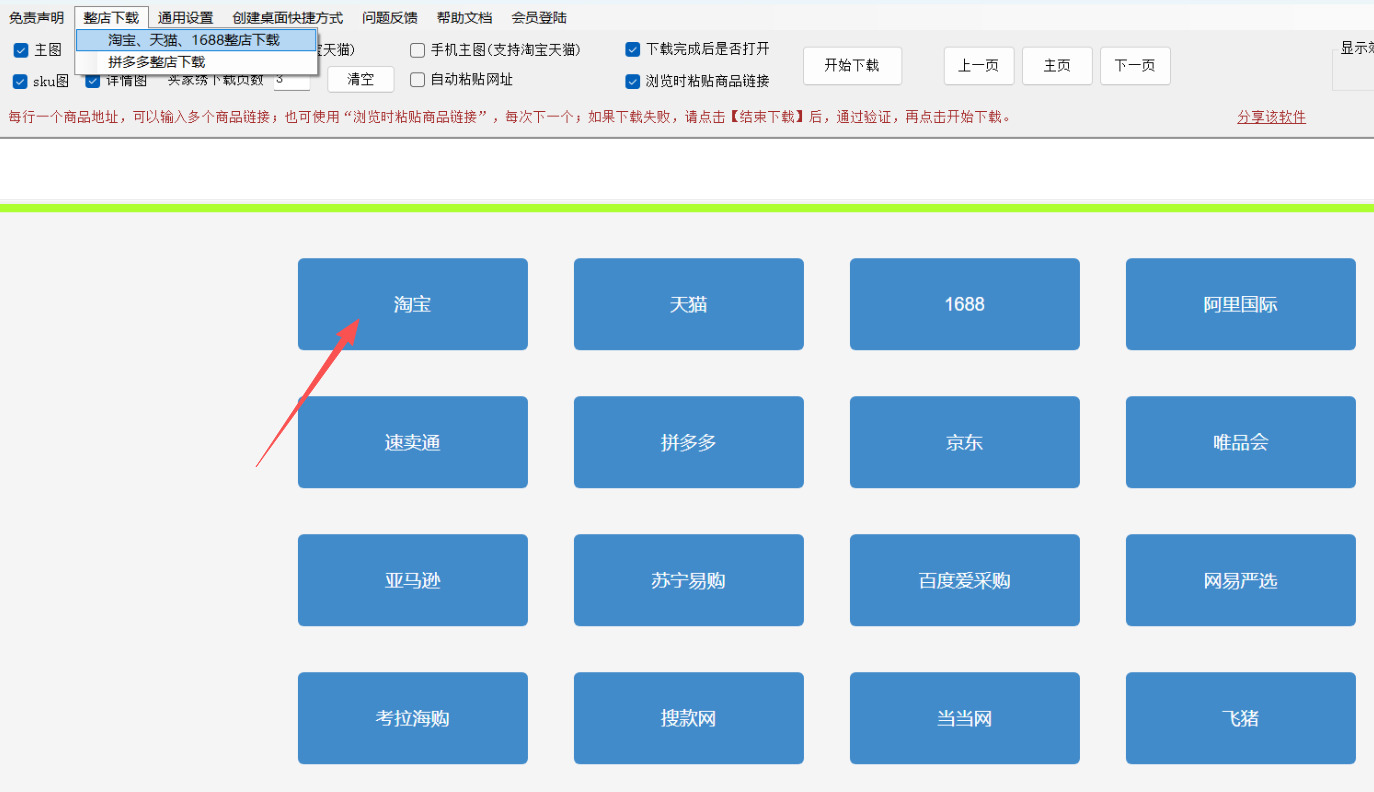The height and width of the screenshot is (792, 1374).
Task: Open the 阿里国际 site tile
Action: pos(1241,304)
